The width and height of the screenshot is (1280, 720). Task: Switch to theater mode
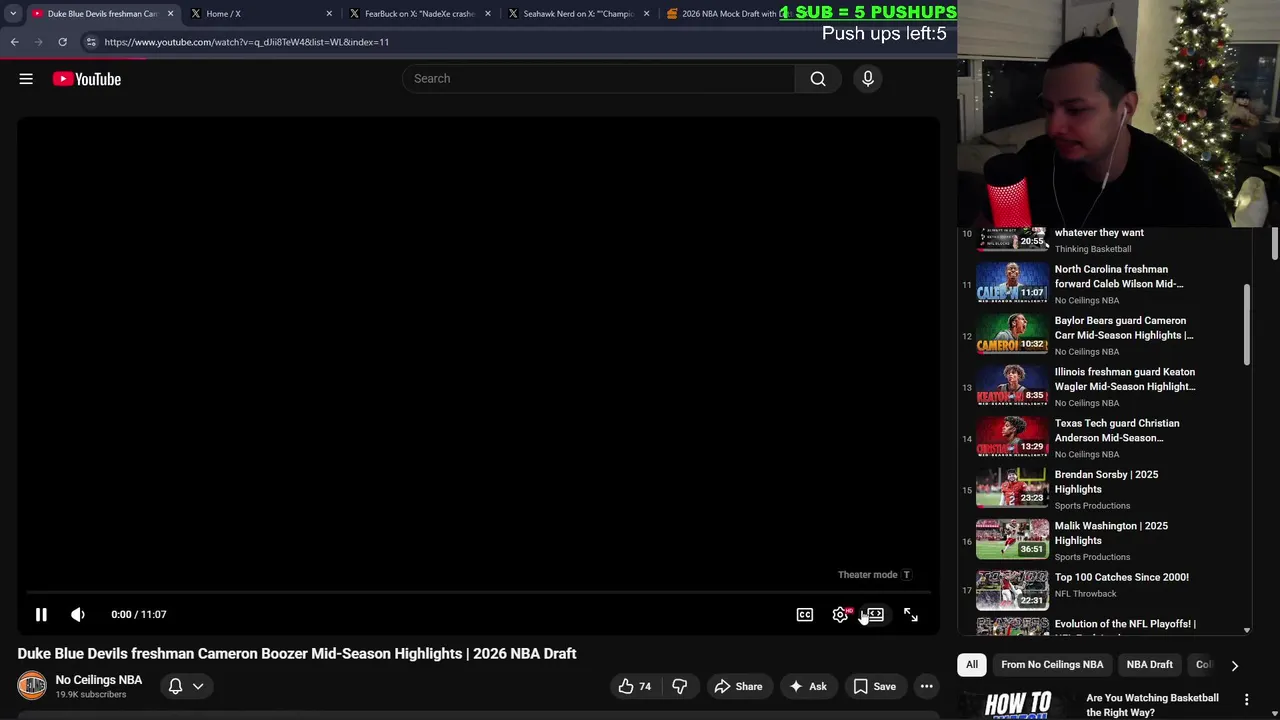pos(875,615)
